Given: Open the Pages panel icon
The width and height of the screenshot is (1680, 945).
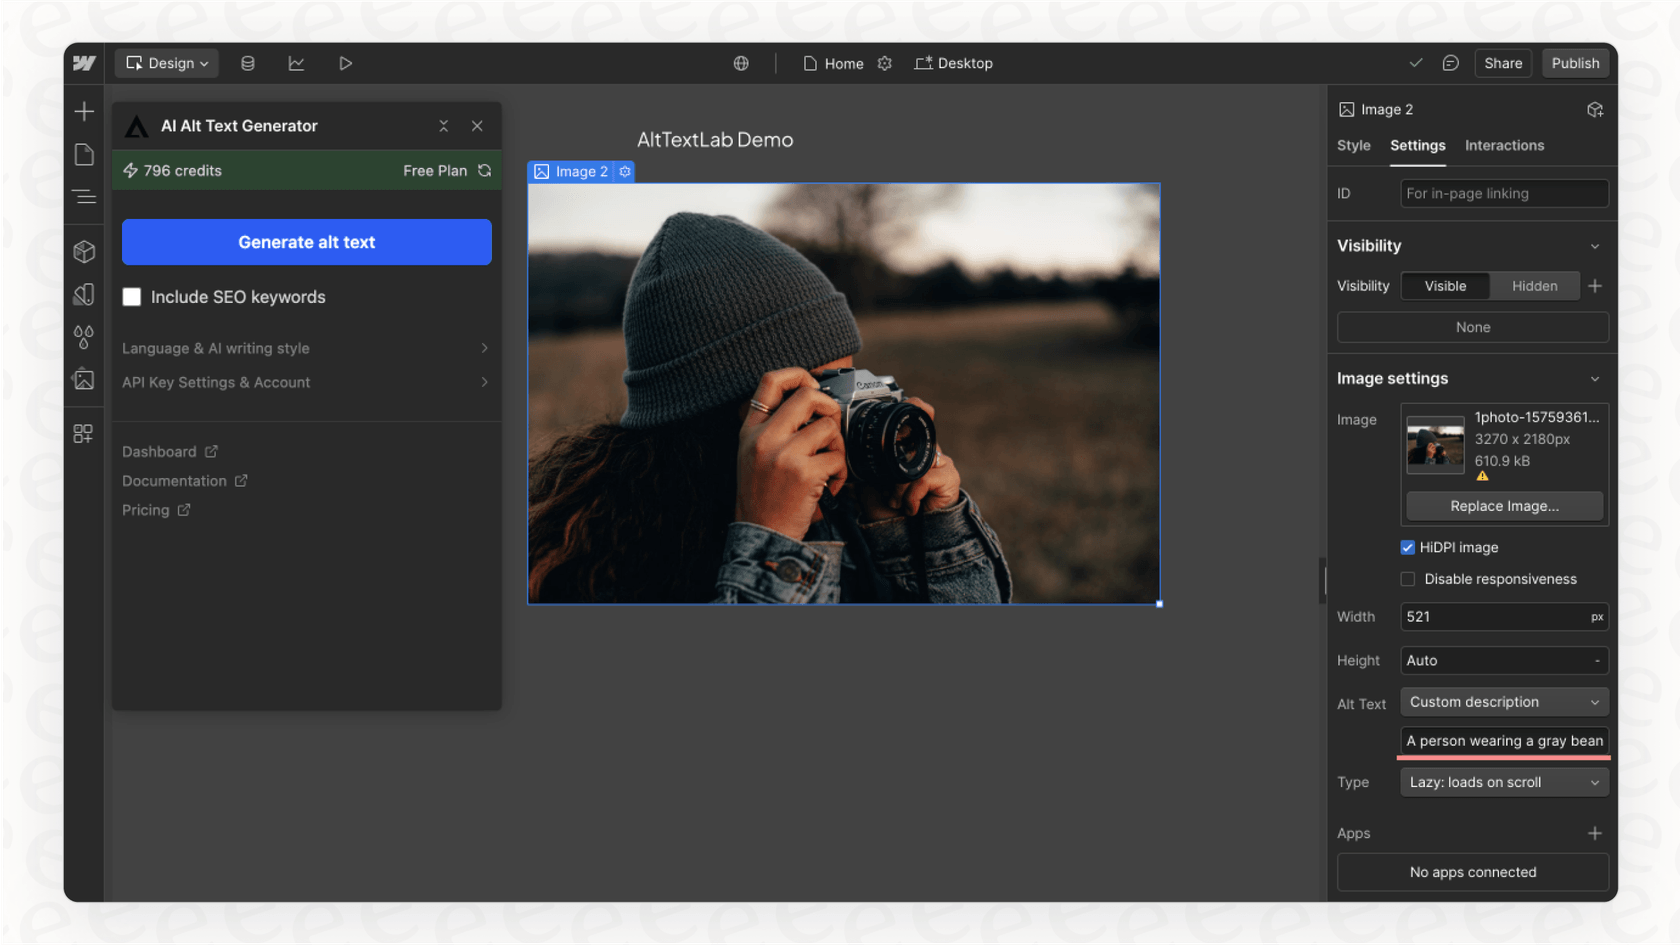Looking at the screenshot, I should 84,155.
